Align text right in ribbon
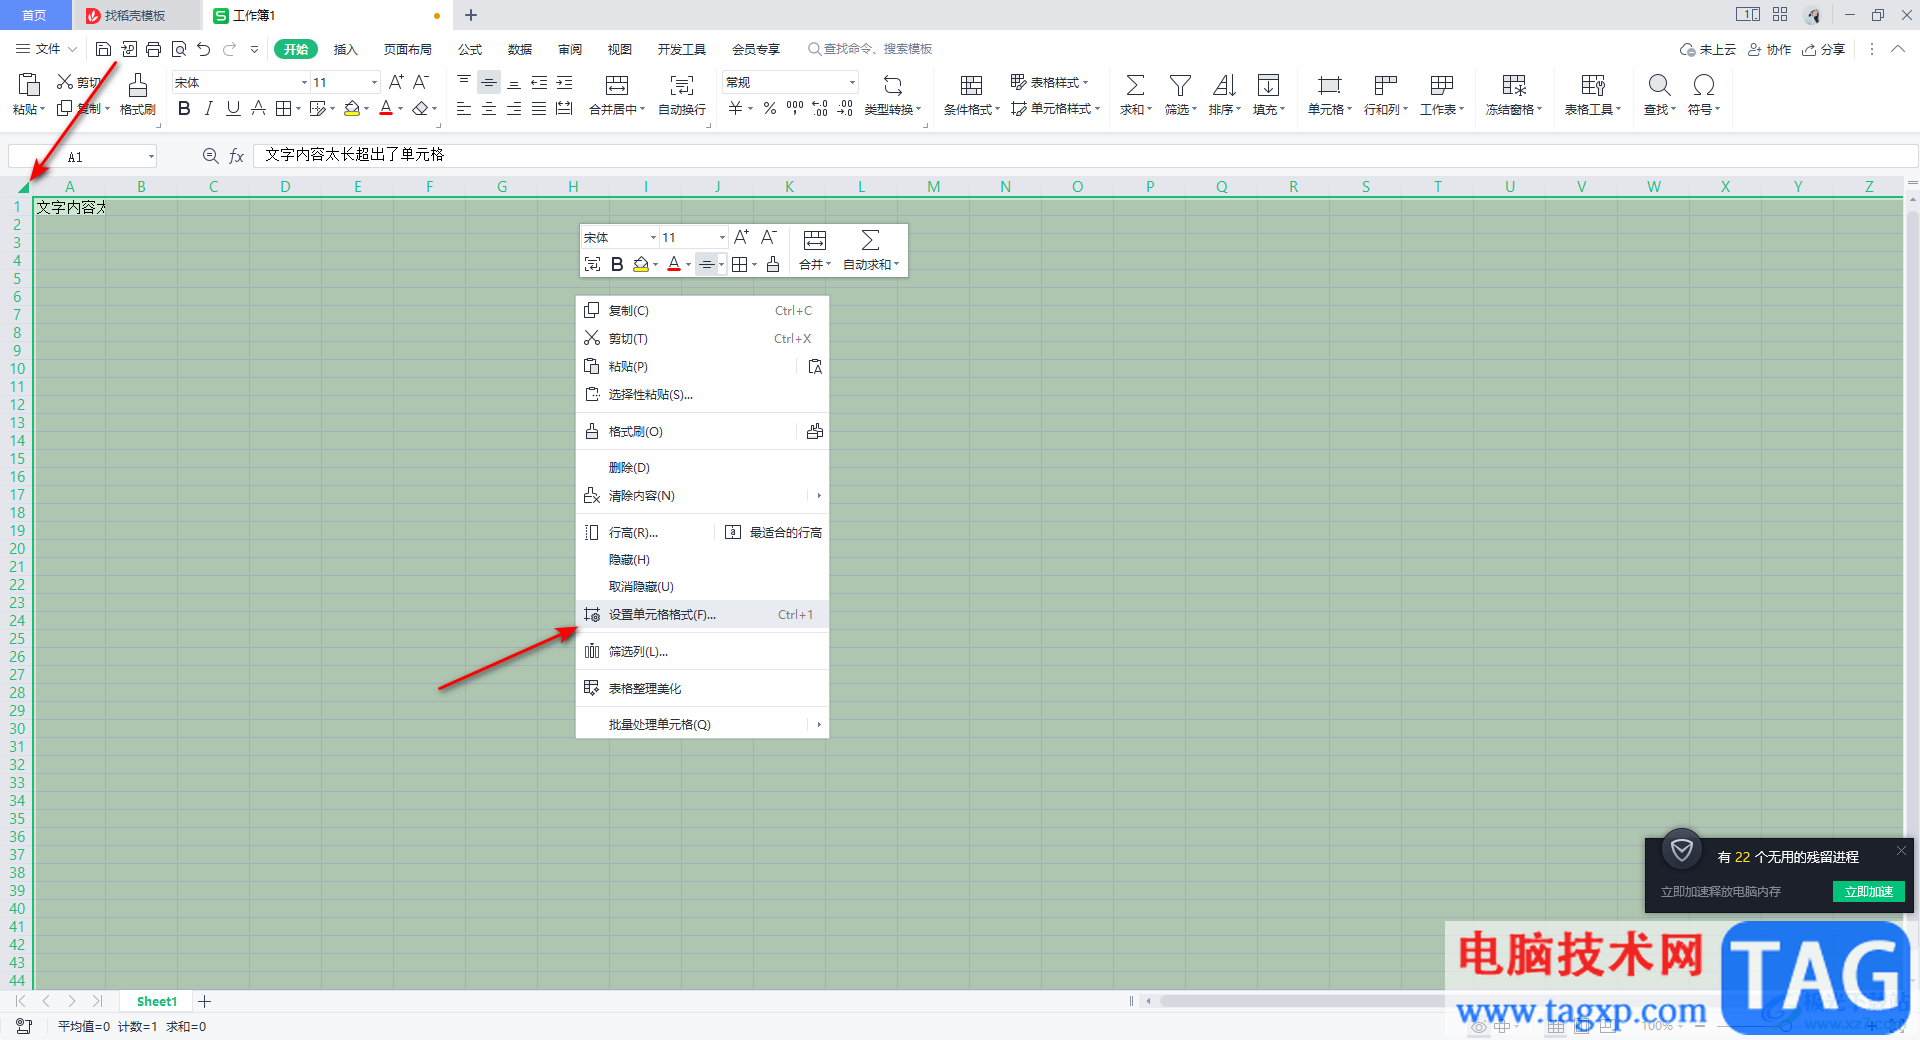This screenshot has height=1040, width=1920. [x=514, y=108]
